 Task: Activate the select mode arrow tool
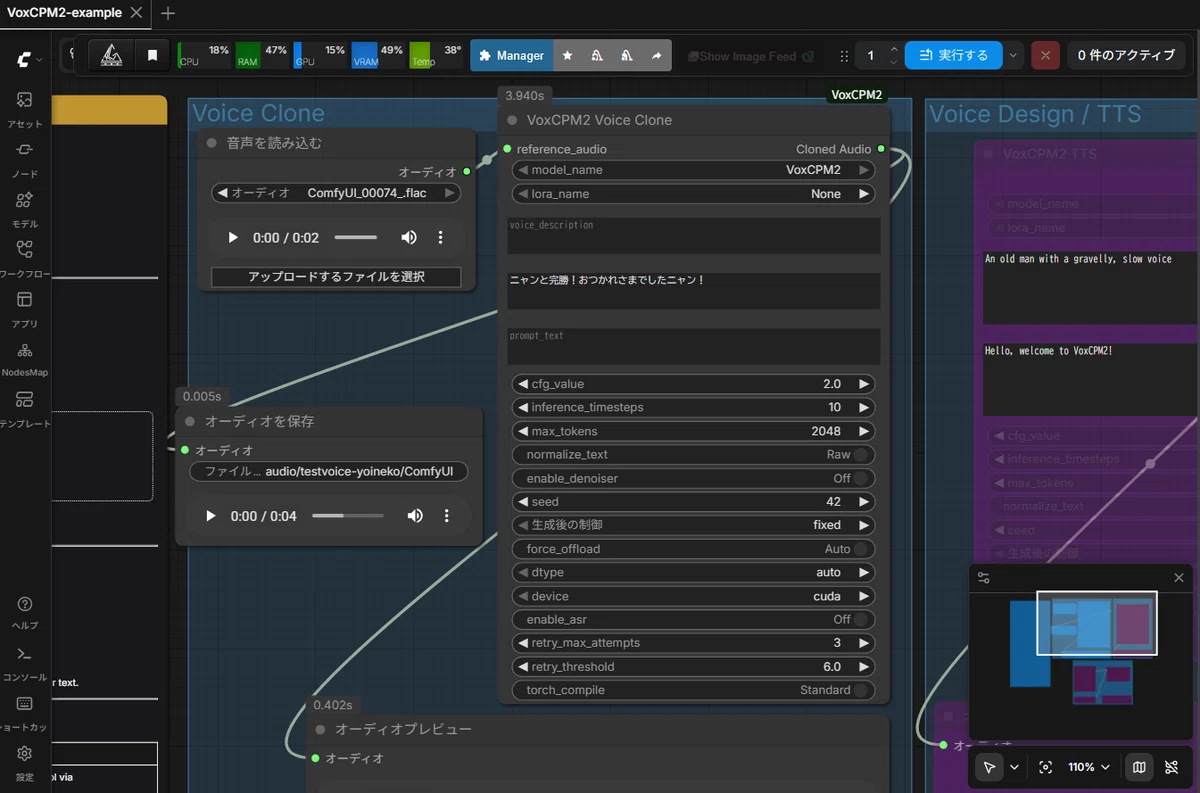point(989,767)
